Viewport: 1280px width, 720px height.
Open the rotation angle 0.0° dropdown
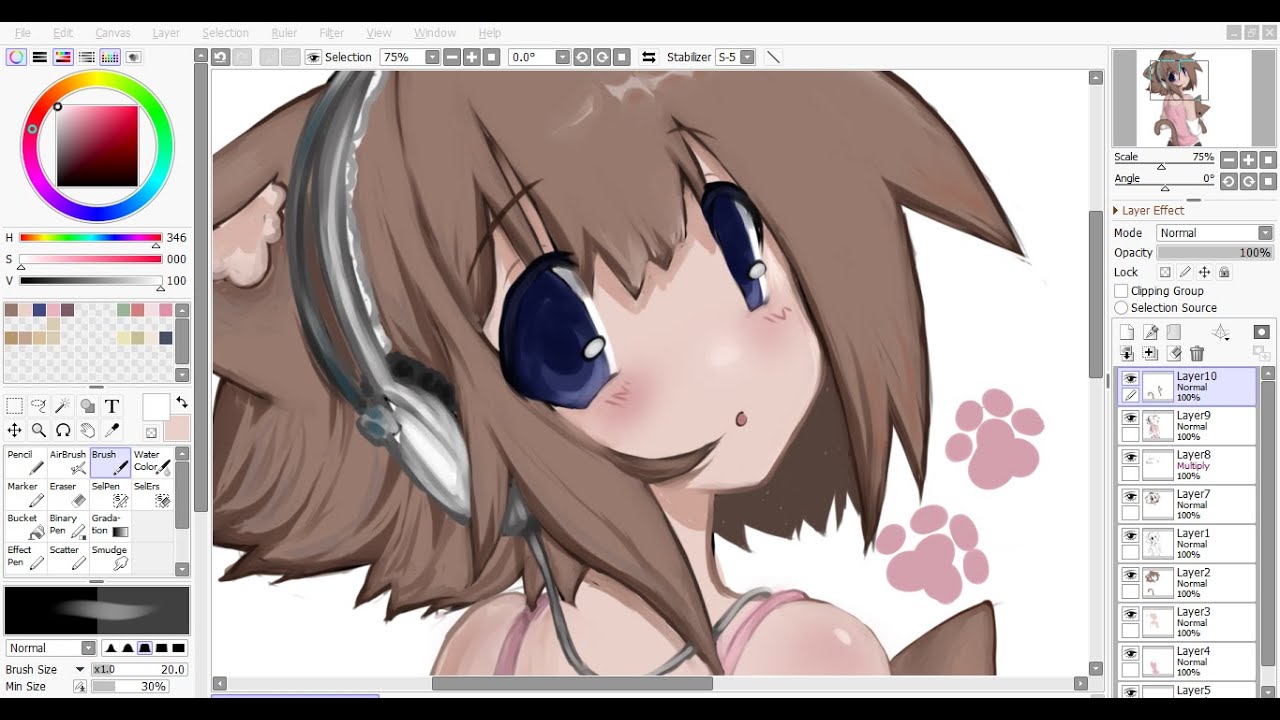(x=562, y=57)
